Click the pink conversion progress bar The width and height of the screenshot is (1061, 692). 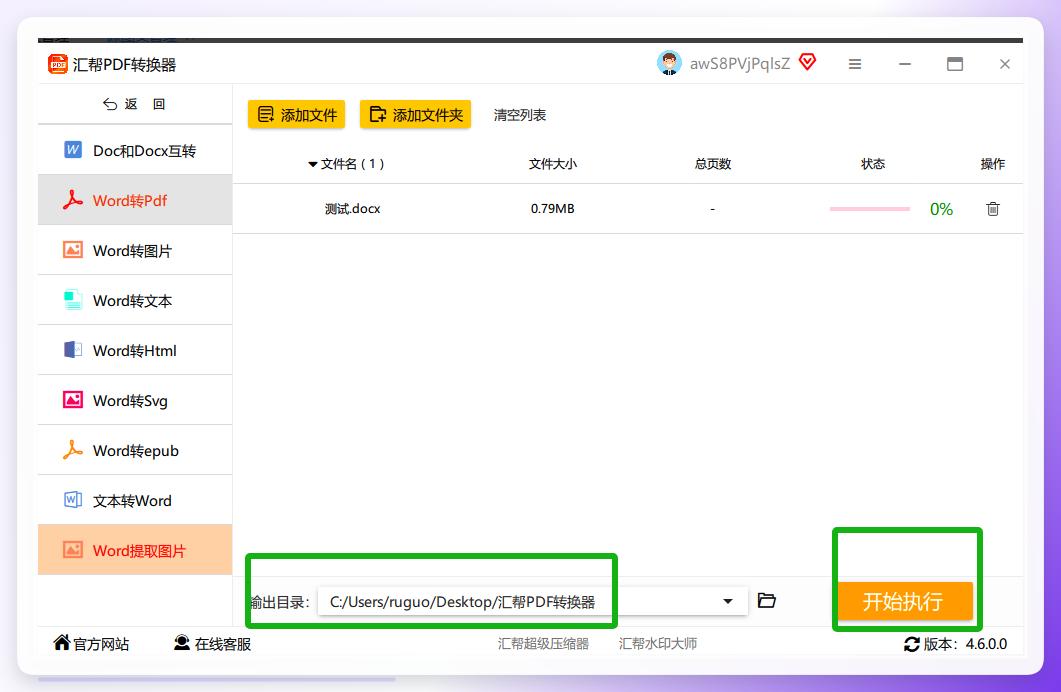[x=870, y=209]
